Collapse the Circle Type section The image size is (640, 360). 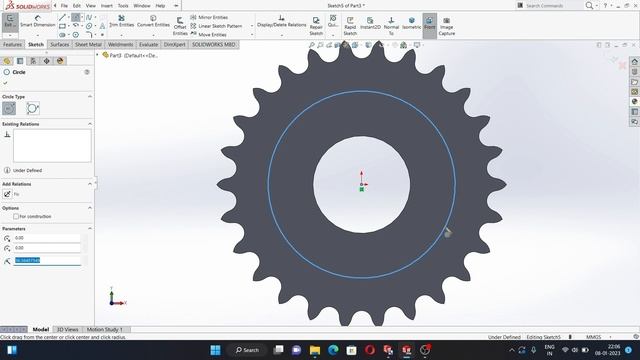[90, 96]
